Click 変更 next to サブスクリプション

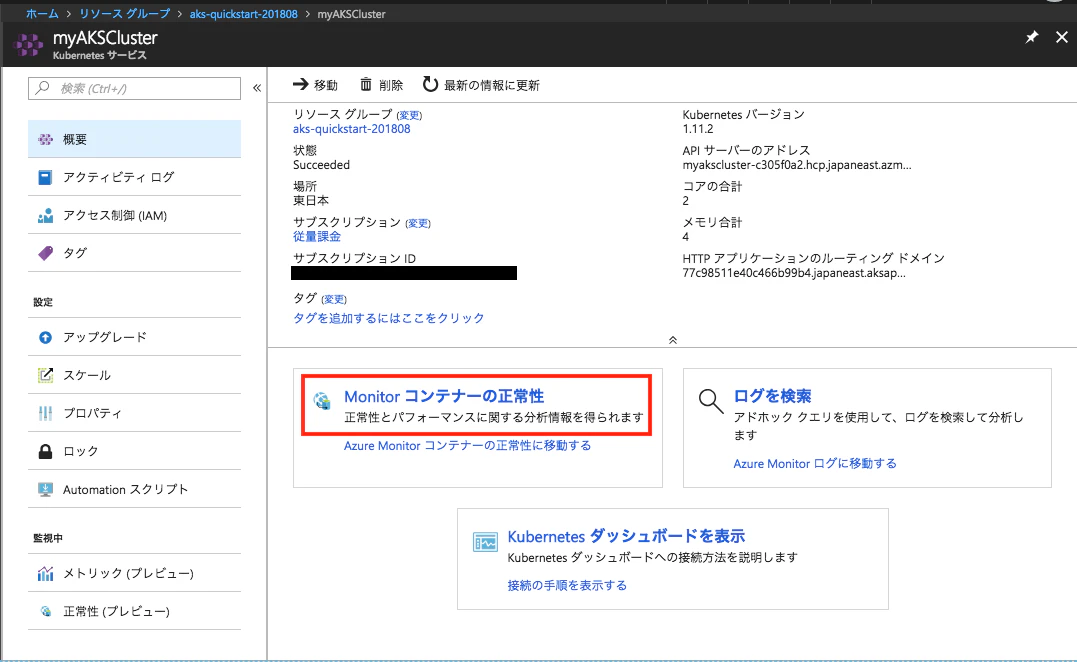[x=418, y=223]
